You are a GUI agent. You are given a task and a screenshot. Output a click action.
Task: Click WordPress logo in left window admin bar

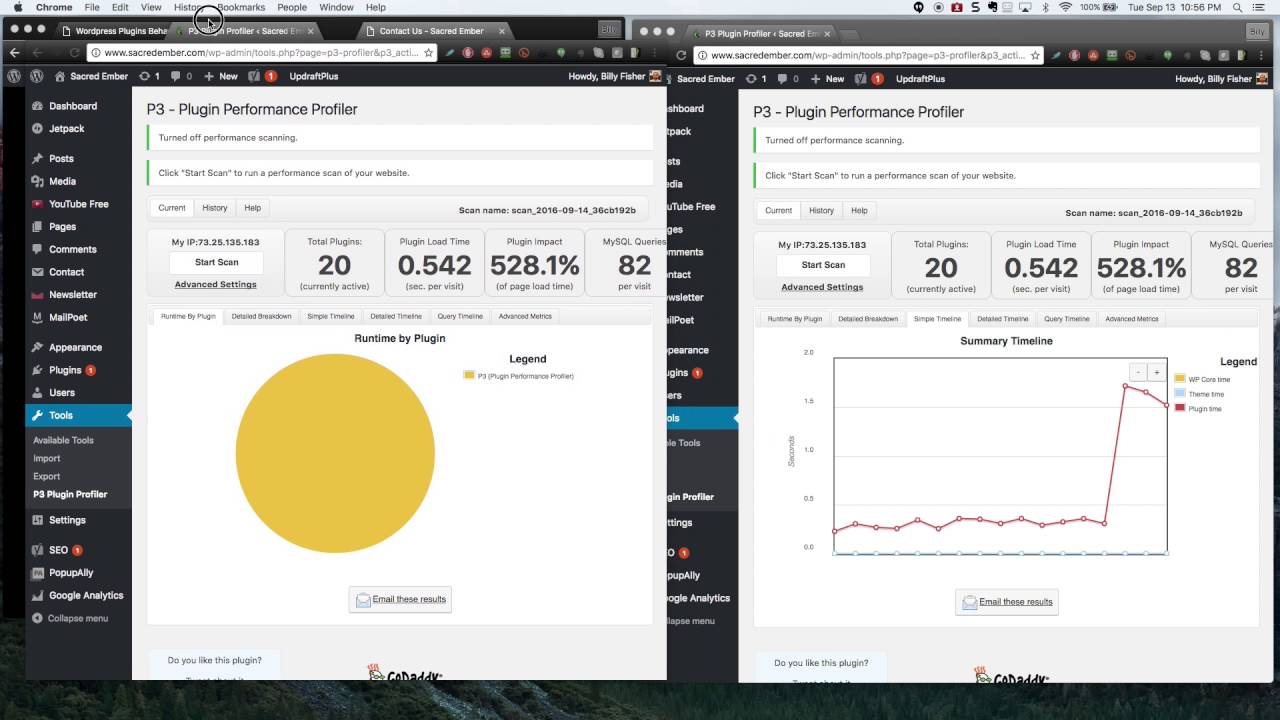coord(36,76)
